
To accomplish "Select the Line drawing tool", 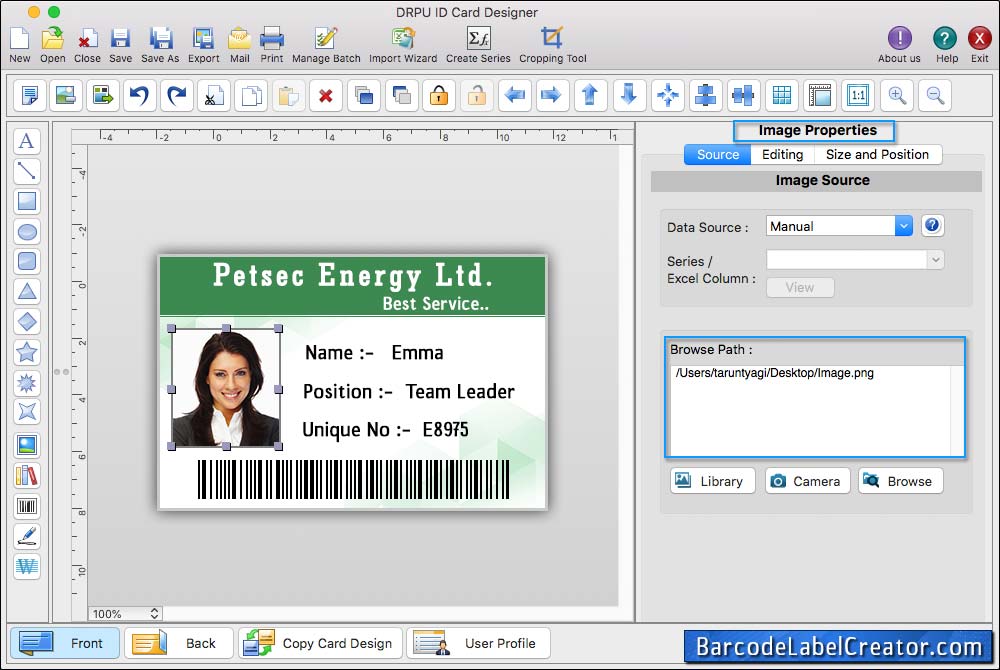I will click(27, 171).
